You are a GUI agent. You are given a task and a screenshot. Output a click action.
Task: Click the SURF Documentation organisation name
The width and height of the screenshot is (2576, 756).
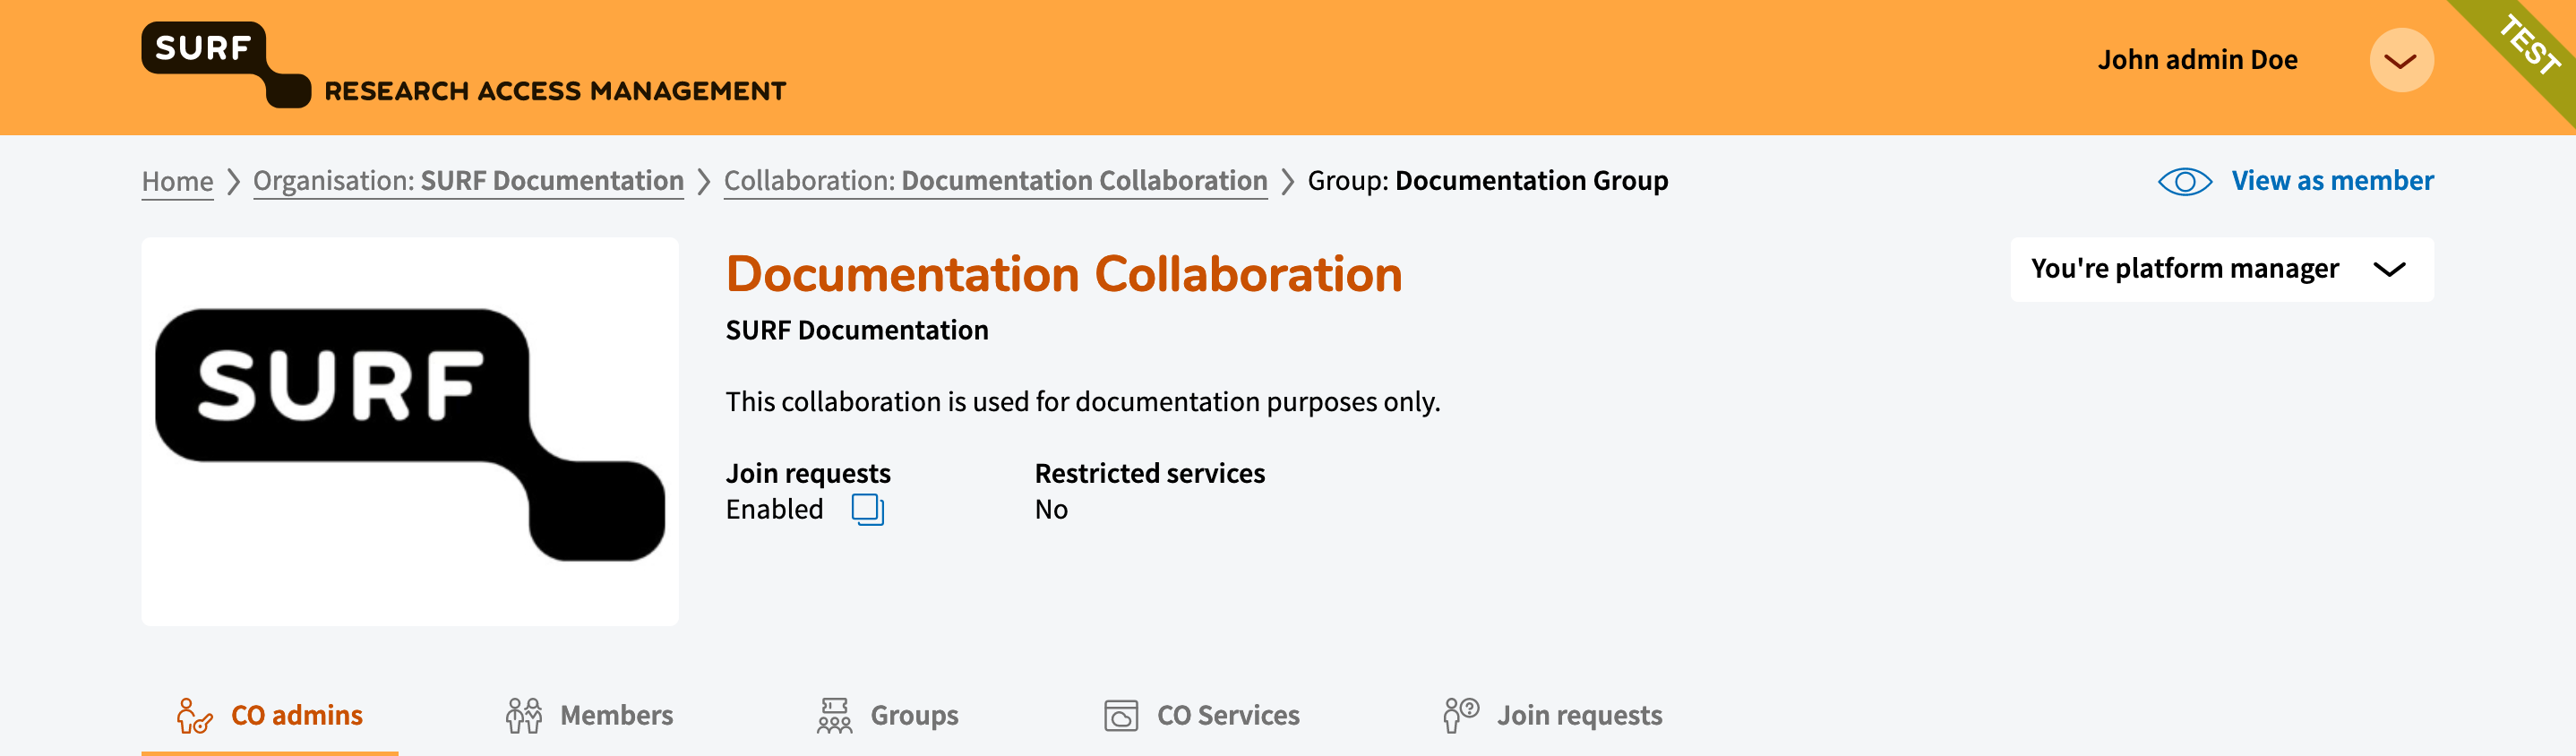[857, 330]
